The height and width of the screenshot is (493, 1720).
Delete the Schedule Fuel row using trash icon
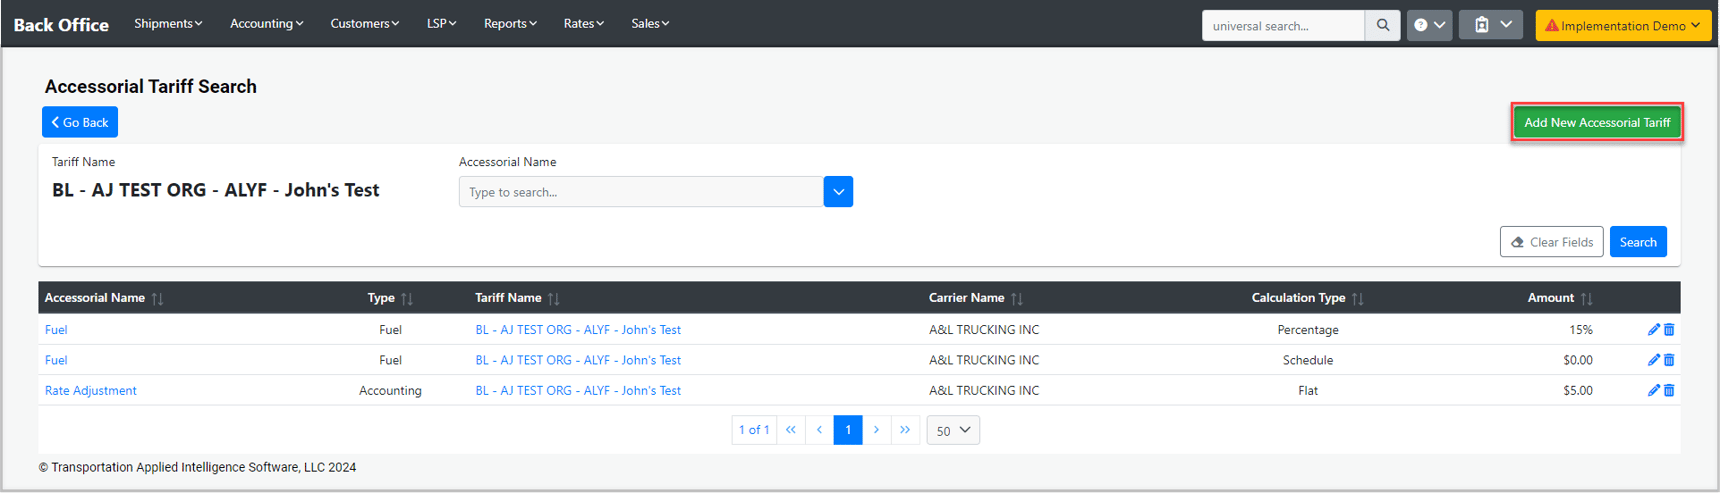1669,360
